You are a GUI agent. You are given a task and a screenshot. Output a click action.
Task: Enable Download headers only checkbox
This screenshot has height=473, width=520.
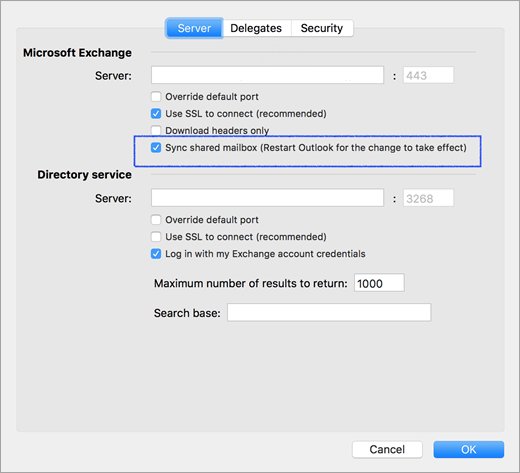156,130
